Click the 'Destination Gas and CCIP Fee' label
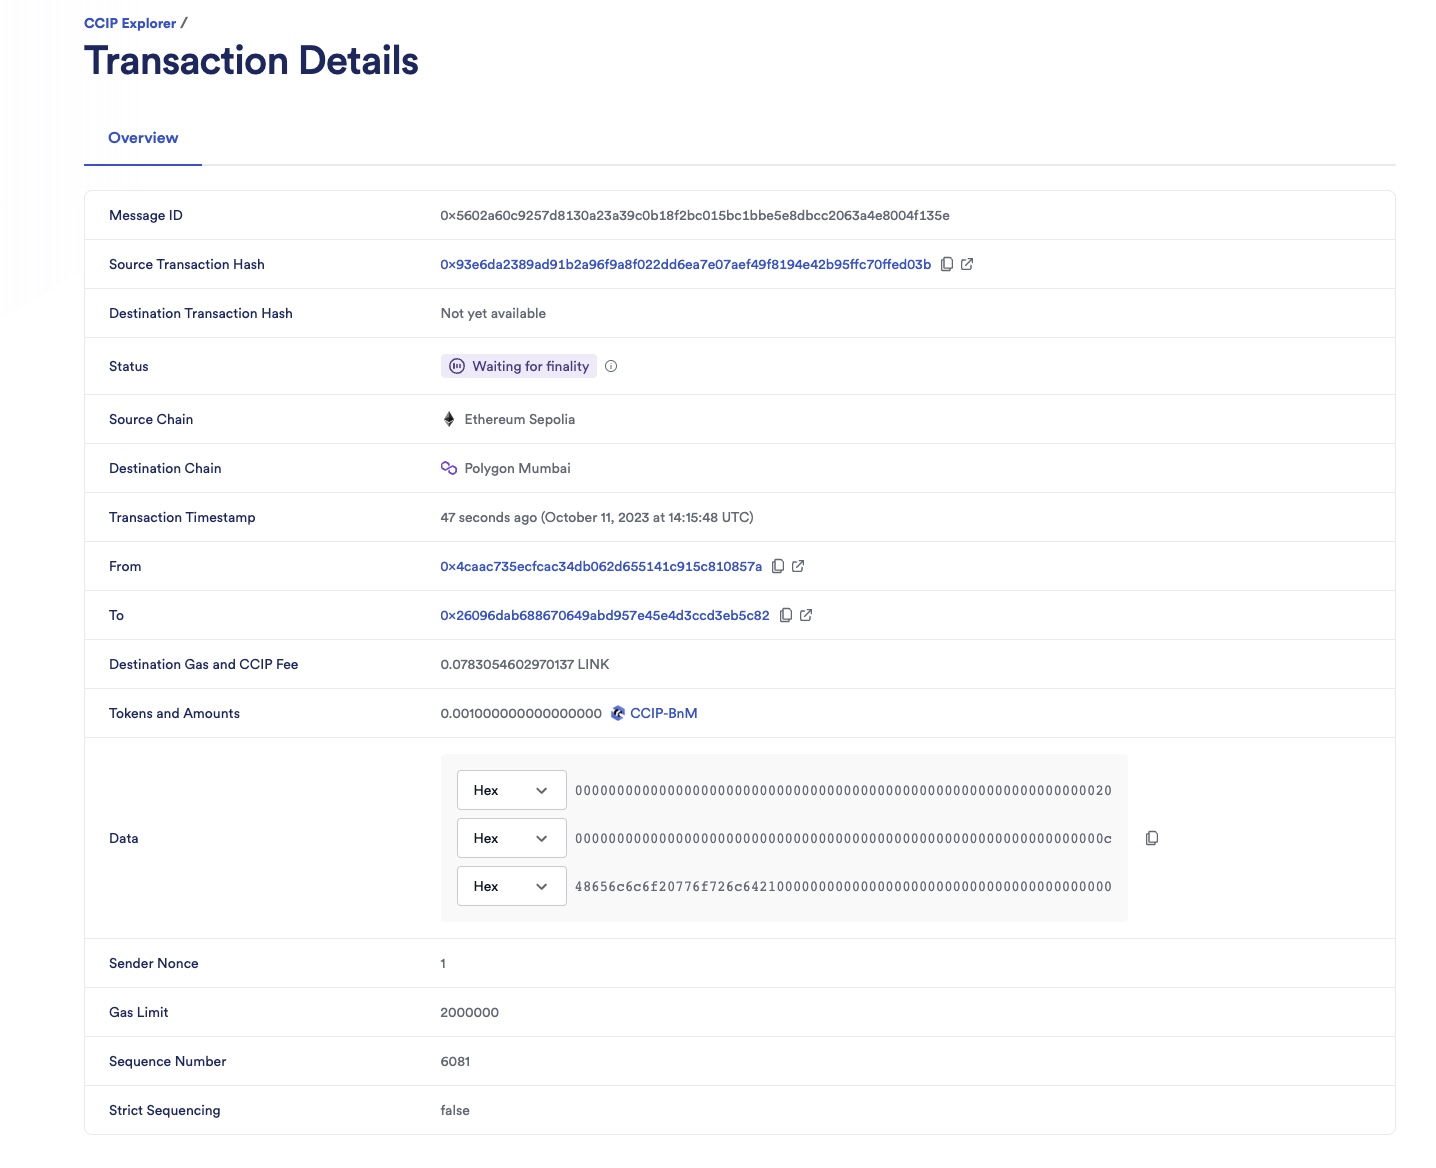This screenshot has width=1436, height=1168. [x=204, y=665]
